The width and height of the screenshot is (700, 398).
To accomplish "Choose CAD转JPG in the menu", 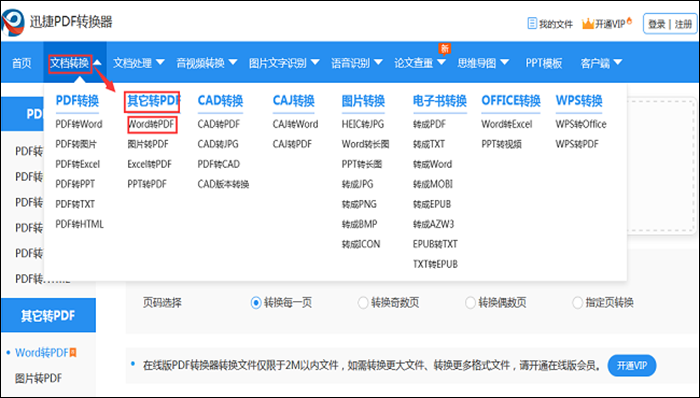I will click(x=218, y=144).
